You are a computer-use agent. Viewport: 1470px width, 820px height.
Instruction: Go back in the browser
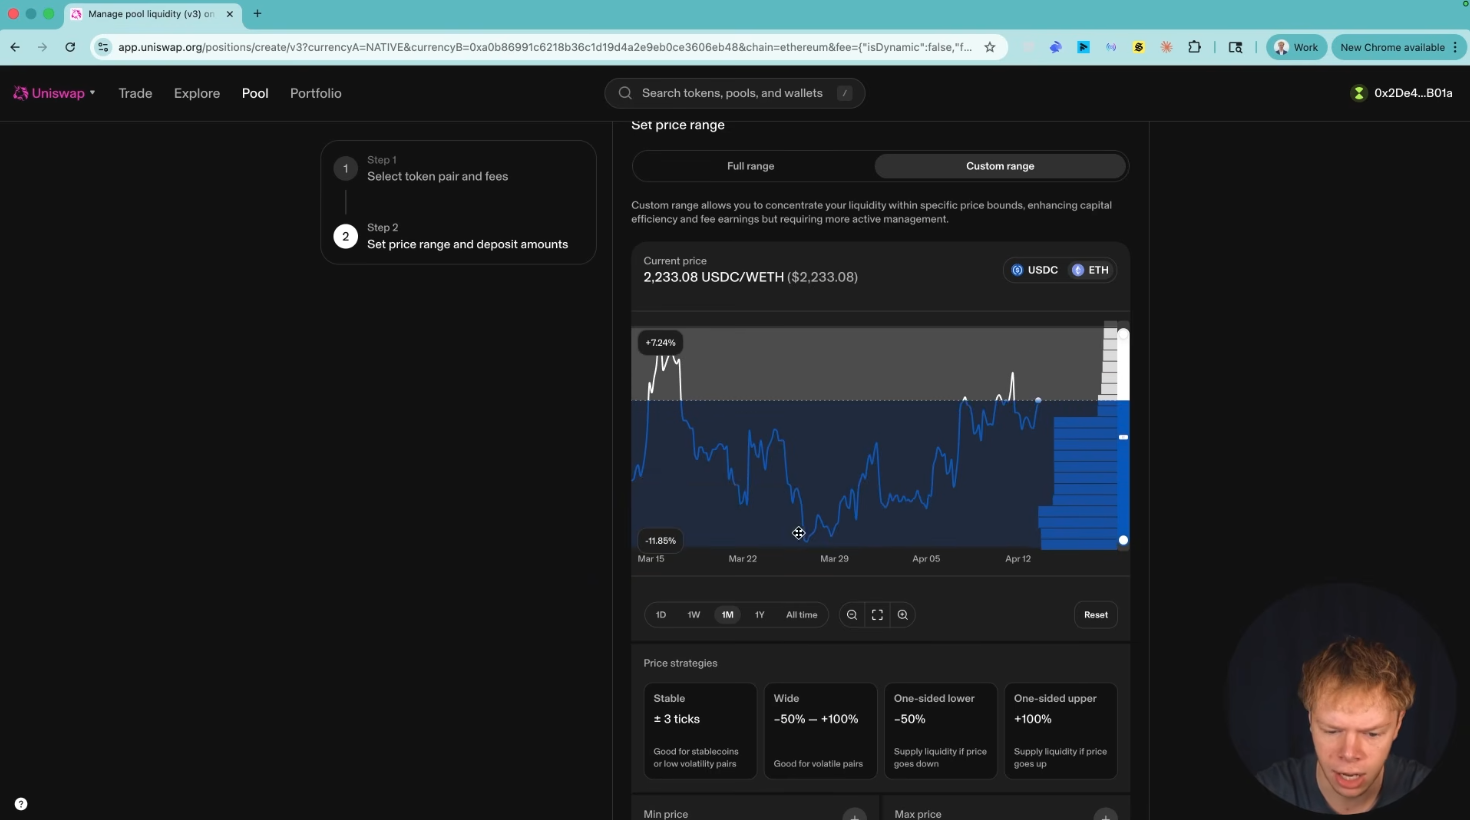15,47
